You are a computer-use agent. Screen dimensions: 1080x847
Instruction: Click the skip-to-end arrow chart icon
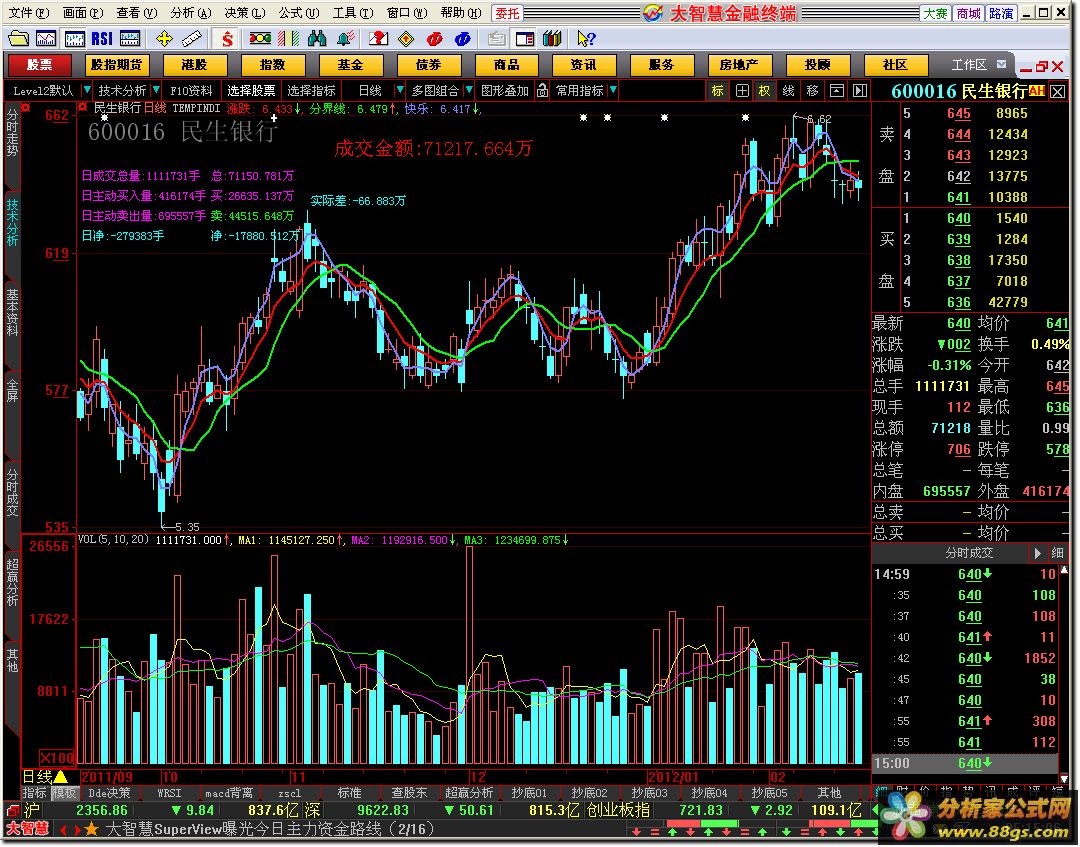click(860, 90)
